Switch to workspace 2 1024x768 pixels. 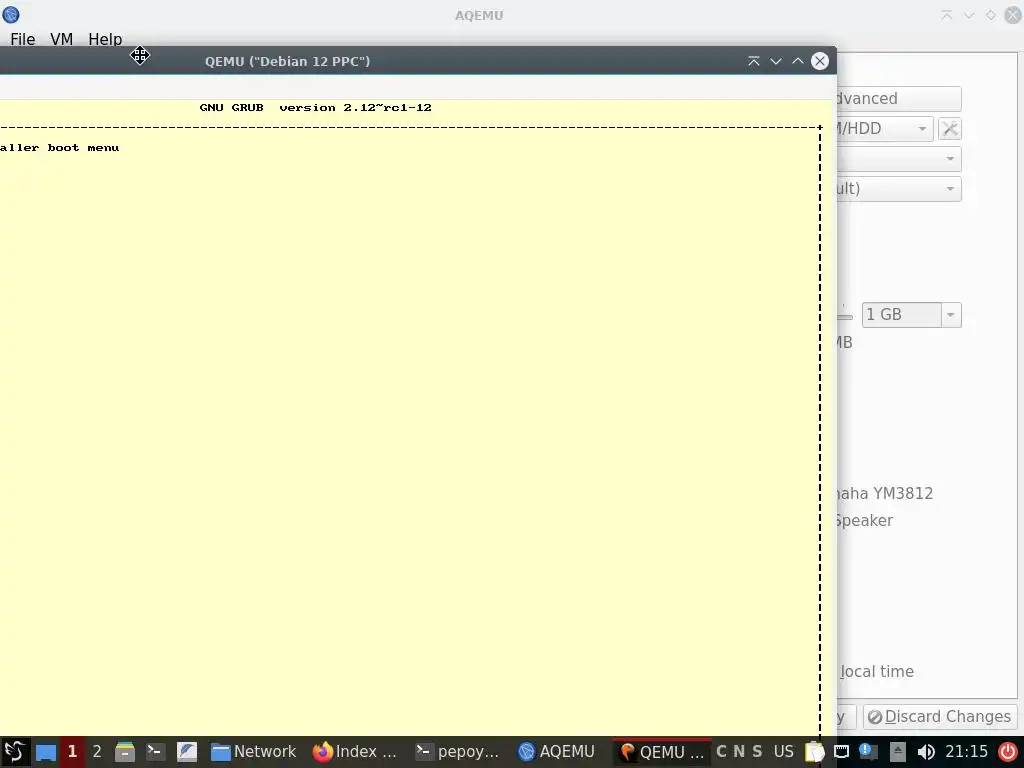97,752
